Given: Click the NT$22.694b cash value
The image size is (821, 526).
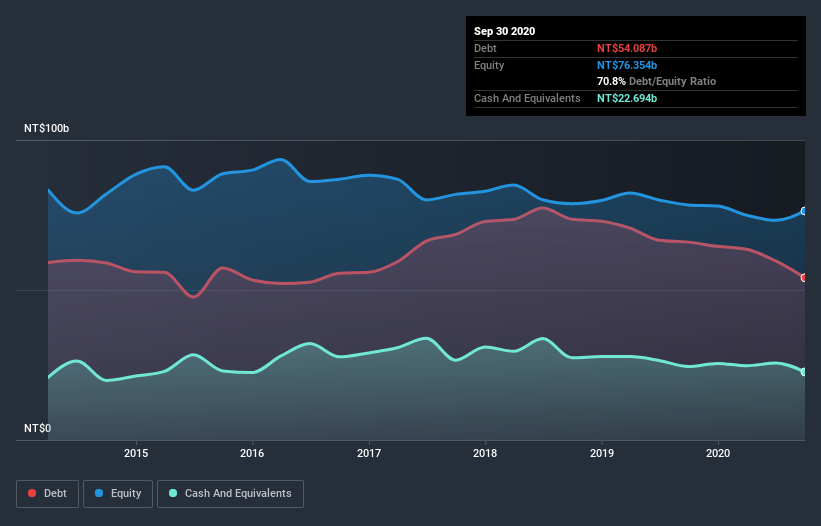Looking at the screenshot, I should point(627,98).
